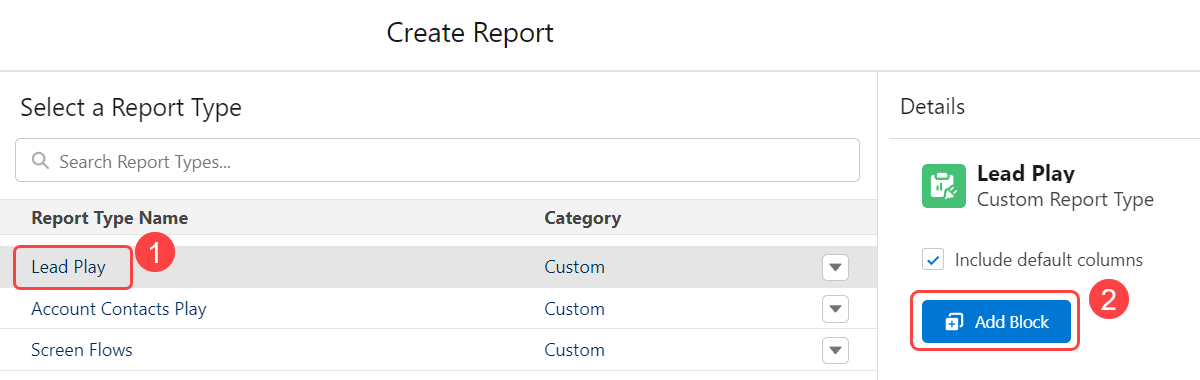The image size is (1200, 380).
Task: Click the Lead Play title in Details
Action: tap(1026, 174)
